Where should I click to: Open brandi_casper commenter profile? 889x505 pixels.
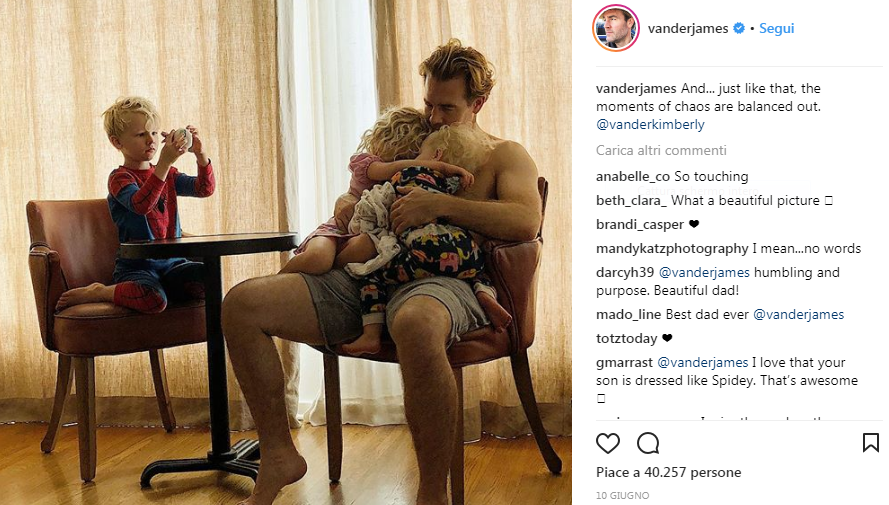(640, 224)
